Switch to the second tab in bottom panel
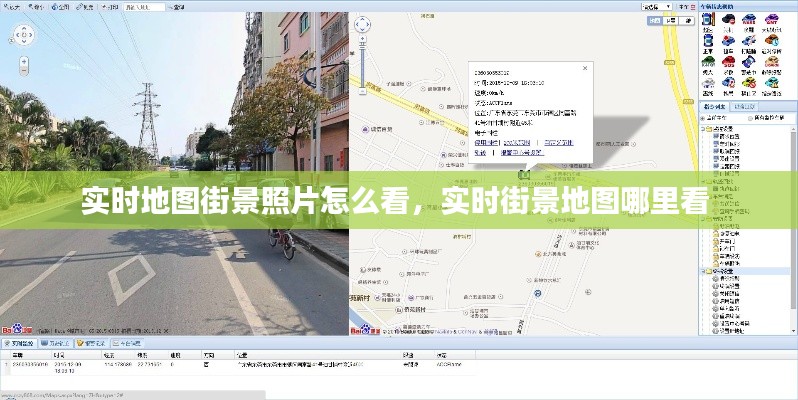 tap(57, 342)
